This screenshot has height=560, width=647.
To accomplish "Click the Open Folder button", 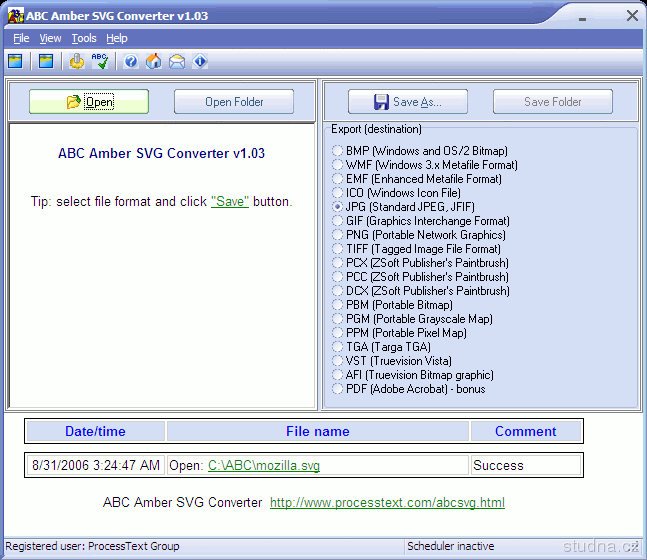I will point(234,102).
